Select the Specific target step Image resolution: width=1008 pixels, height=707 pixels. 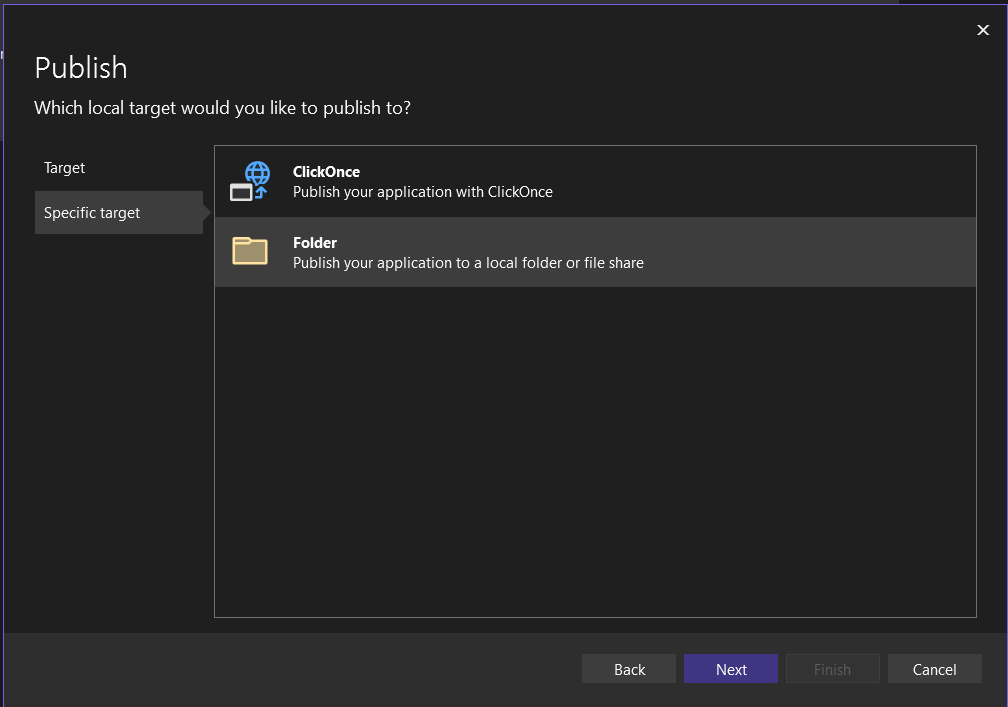click(x=119, y=213)
